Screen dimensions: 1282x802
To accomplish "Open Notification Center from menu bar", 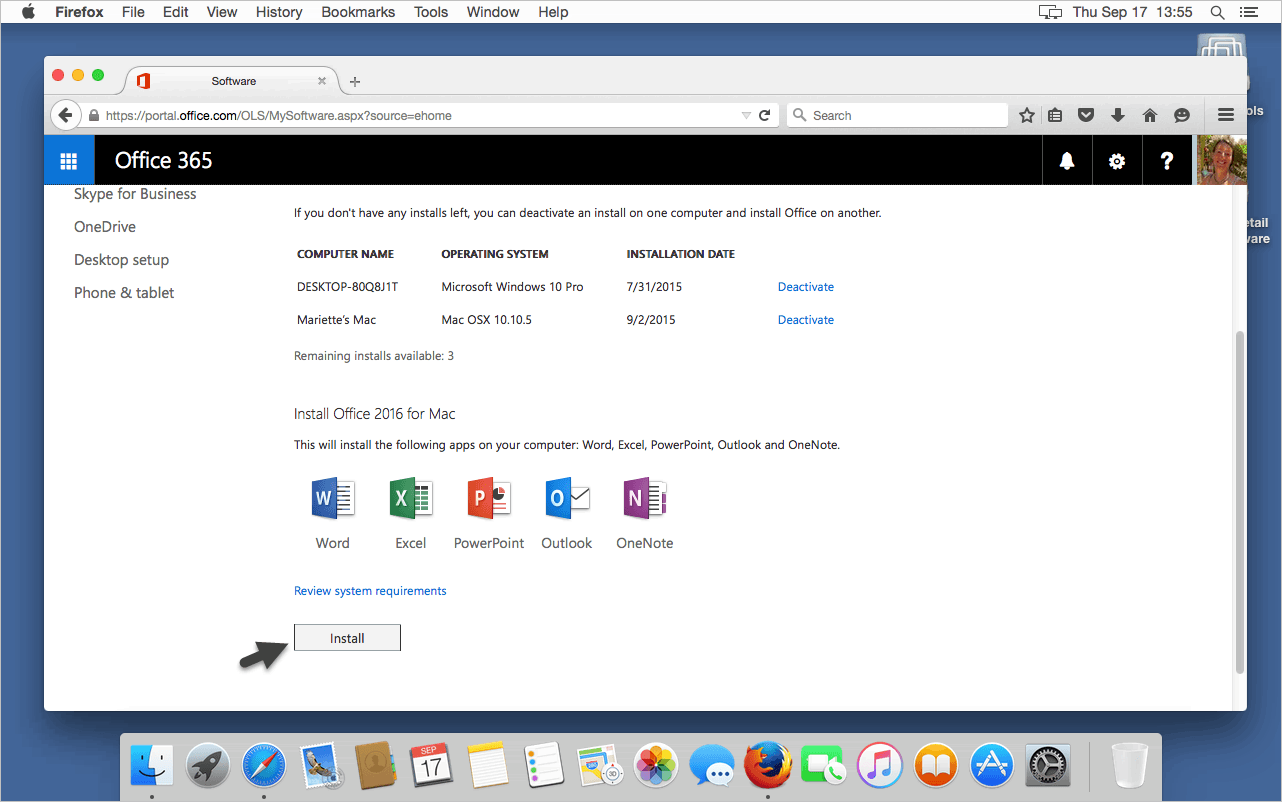I will pyautogui.click(x=1248, y=12).
